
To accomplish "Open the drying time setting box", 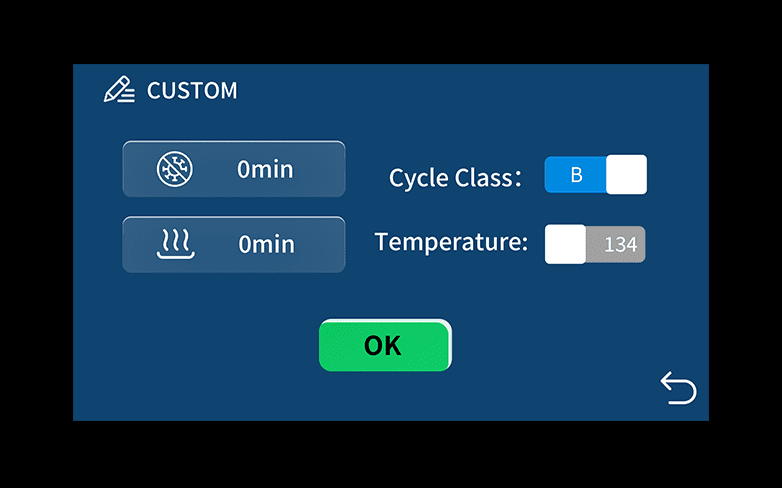I will [x=233, y=244].
